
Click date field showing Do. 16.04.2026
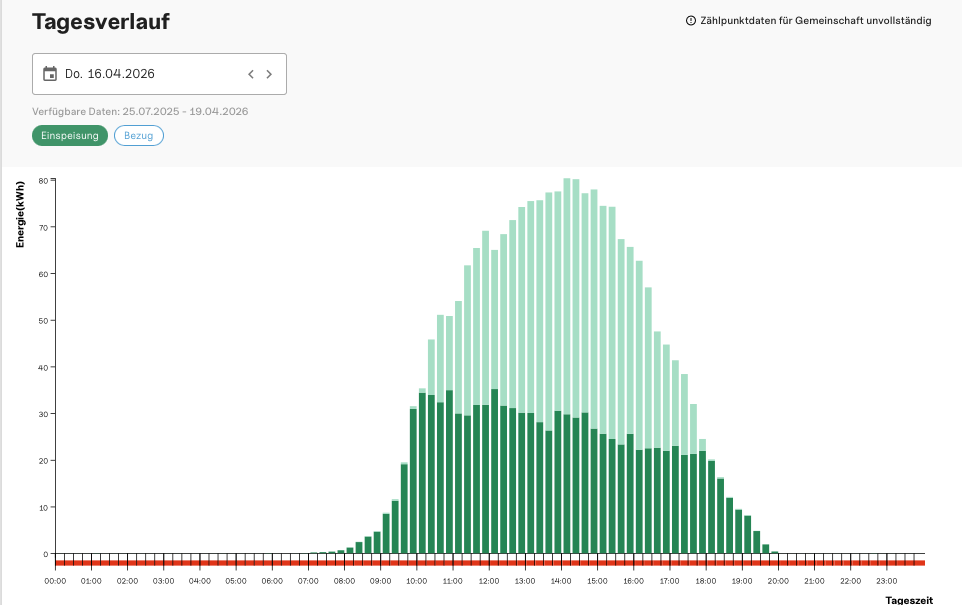point(160,74)
